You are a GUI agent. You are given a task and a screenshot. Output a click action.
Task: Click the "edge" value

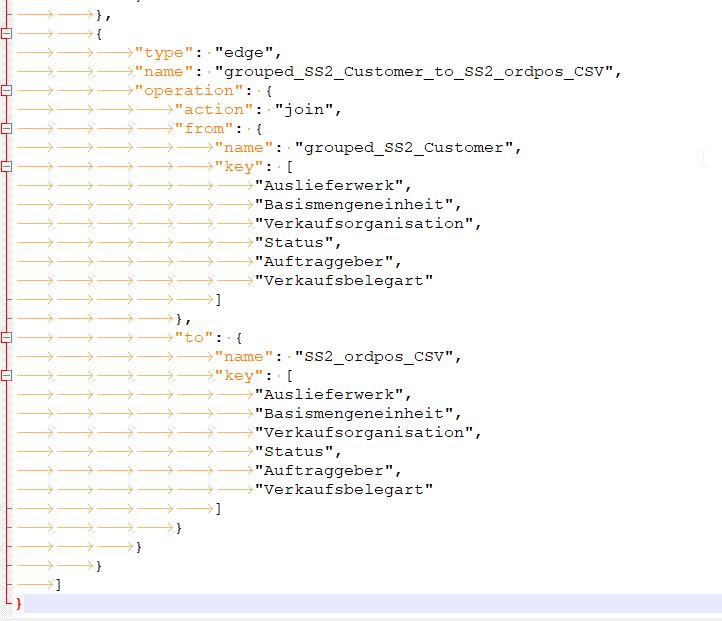(244, 53)
